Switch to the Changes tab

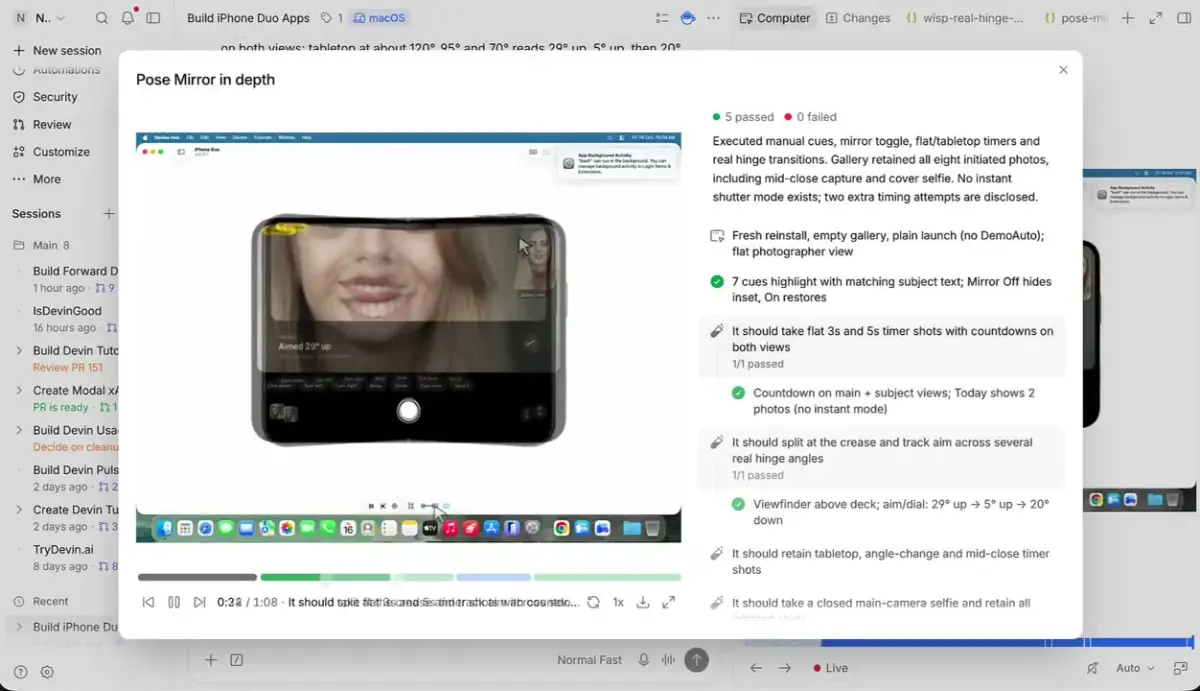[858, 18]
